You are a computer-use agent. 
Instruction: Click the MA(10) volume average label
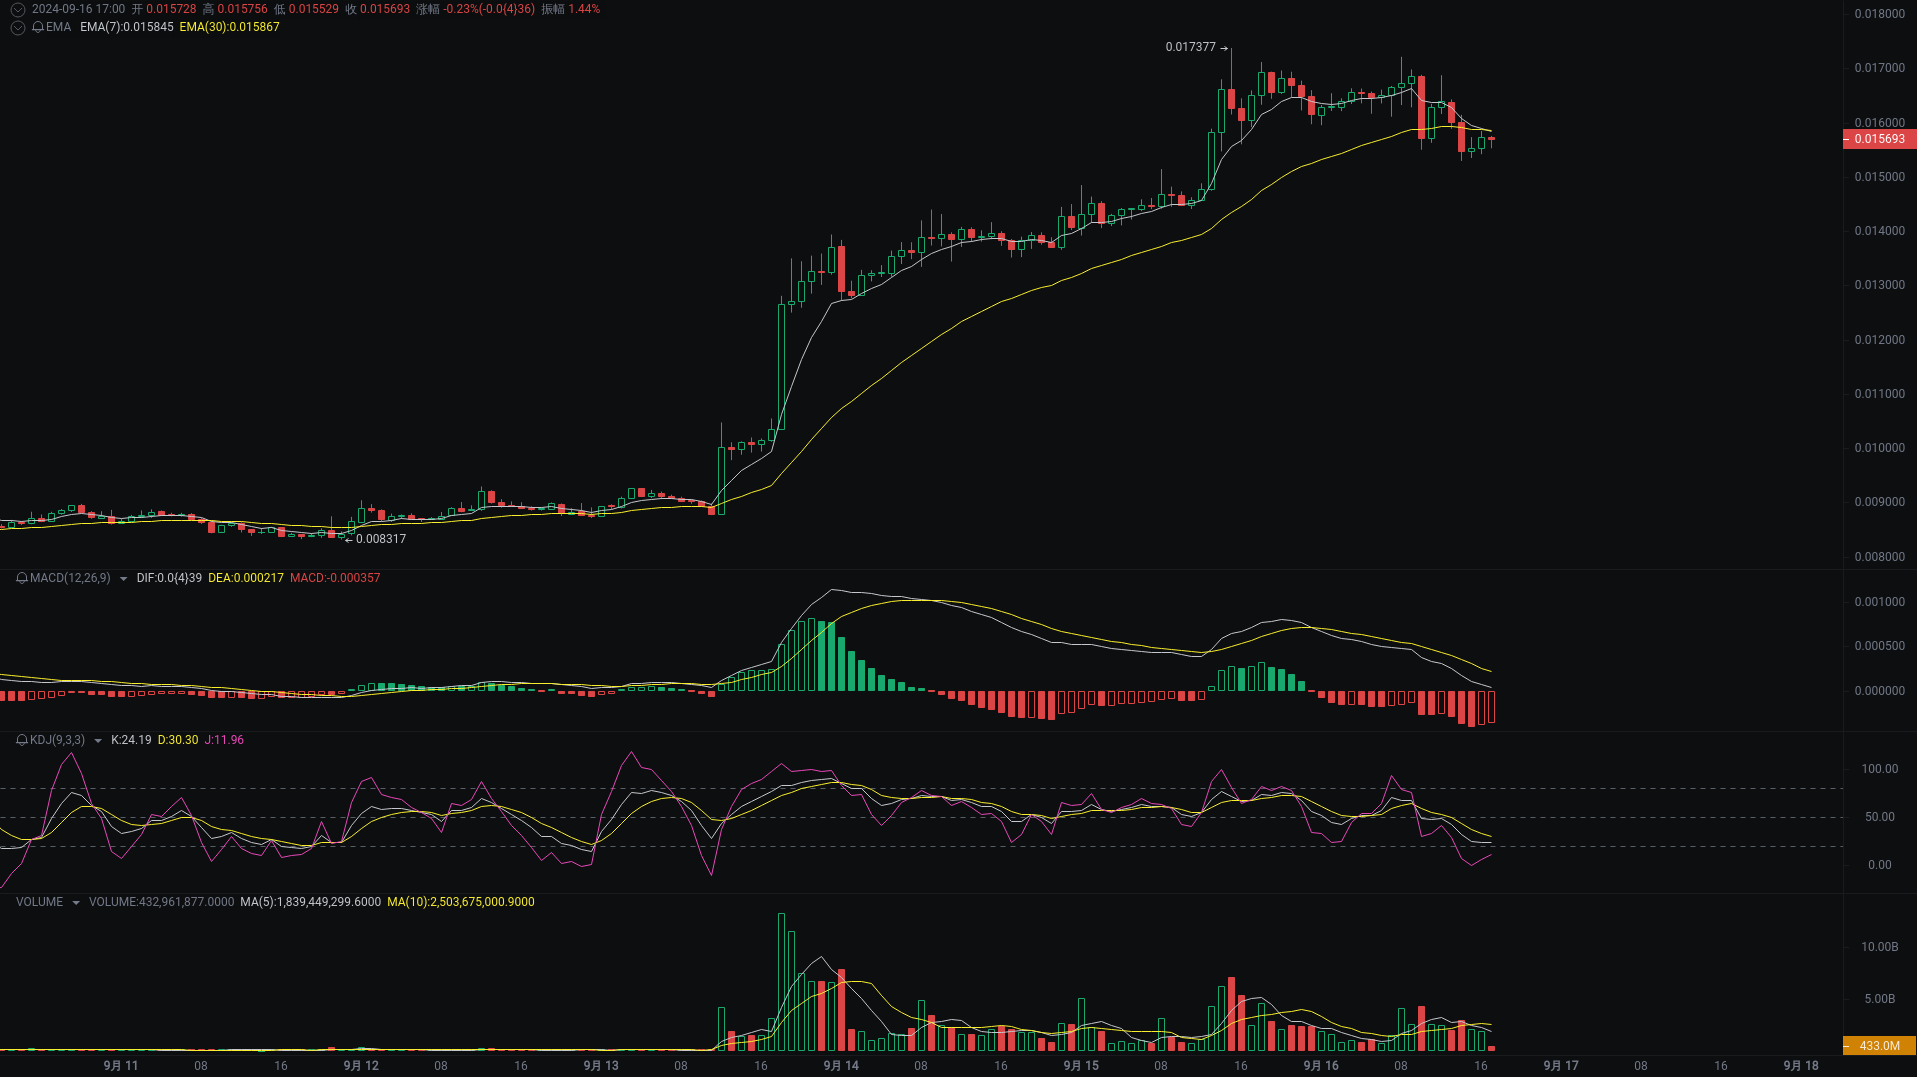pos(461,901)
